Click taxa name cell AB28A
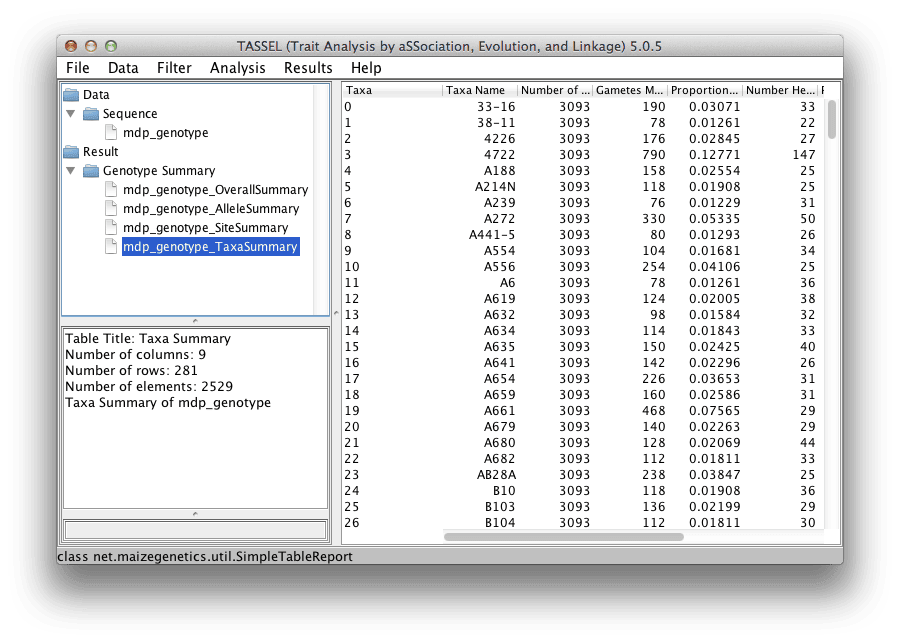Viewport: 900px width, 643px height. point(496,475)
